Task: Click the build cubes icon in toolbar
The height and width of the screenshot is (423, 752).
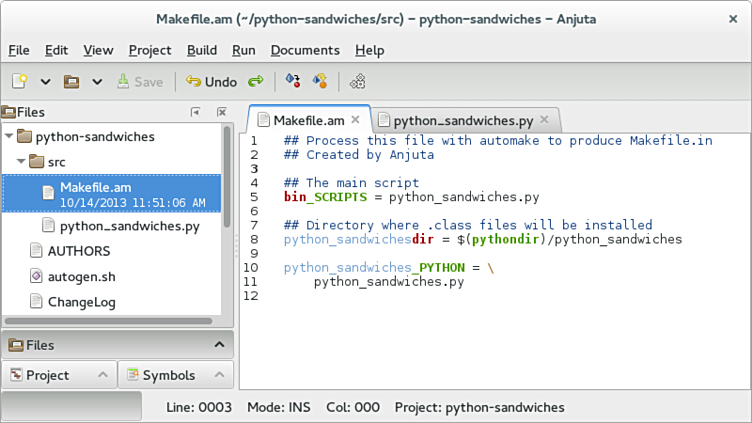Action: coord(357,82)
